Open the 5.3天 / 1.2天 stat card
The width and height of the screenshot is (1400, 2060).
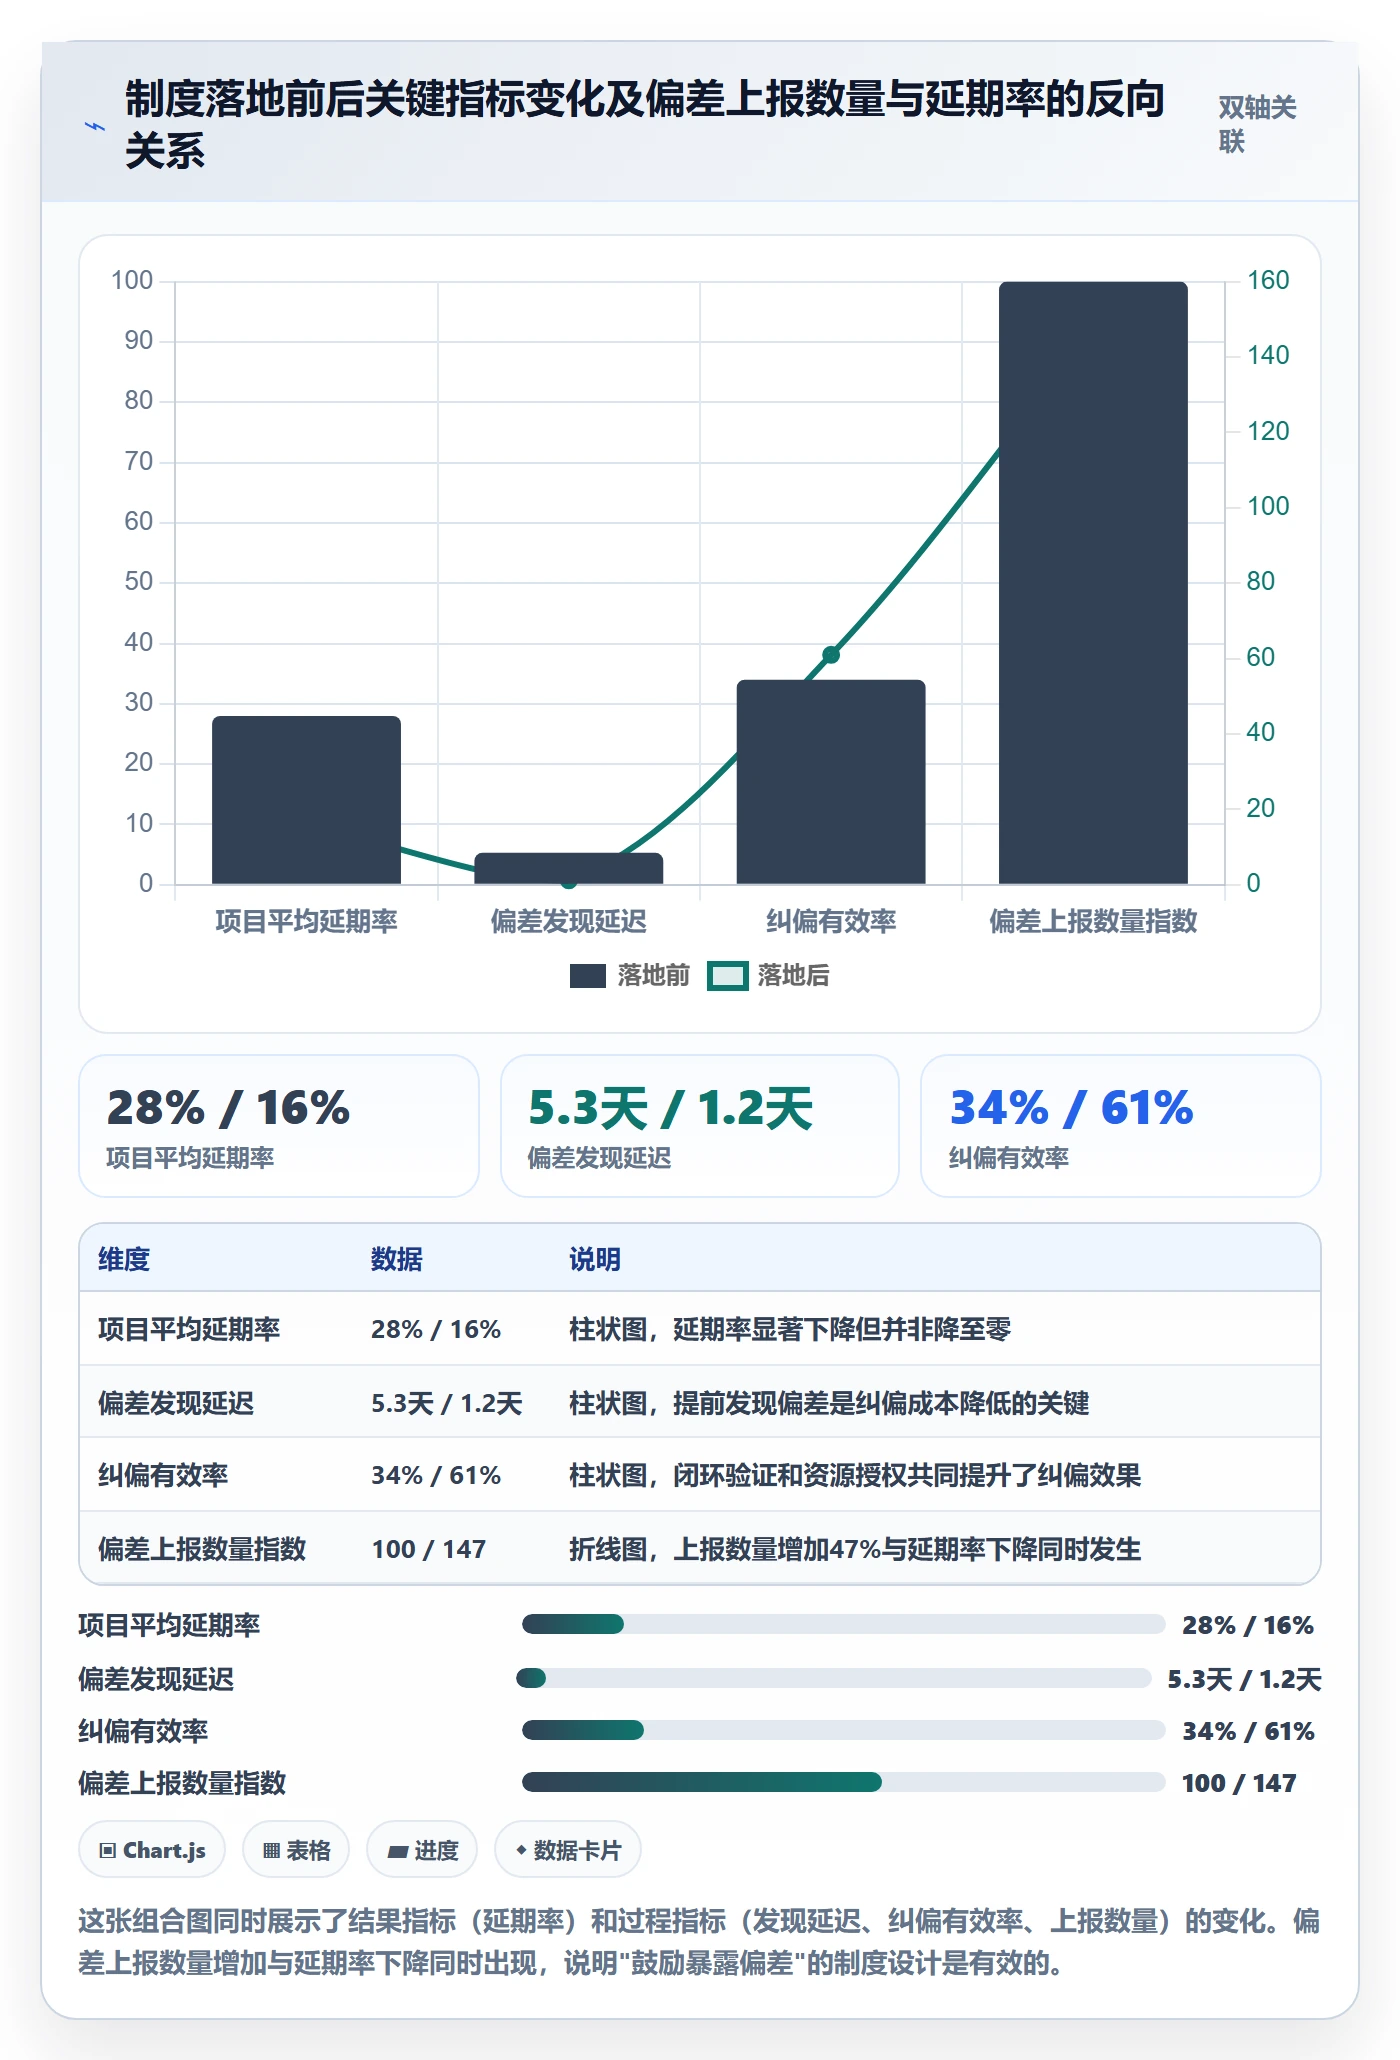700,1126
